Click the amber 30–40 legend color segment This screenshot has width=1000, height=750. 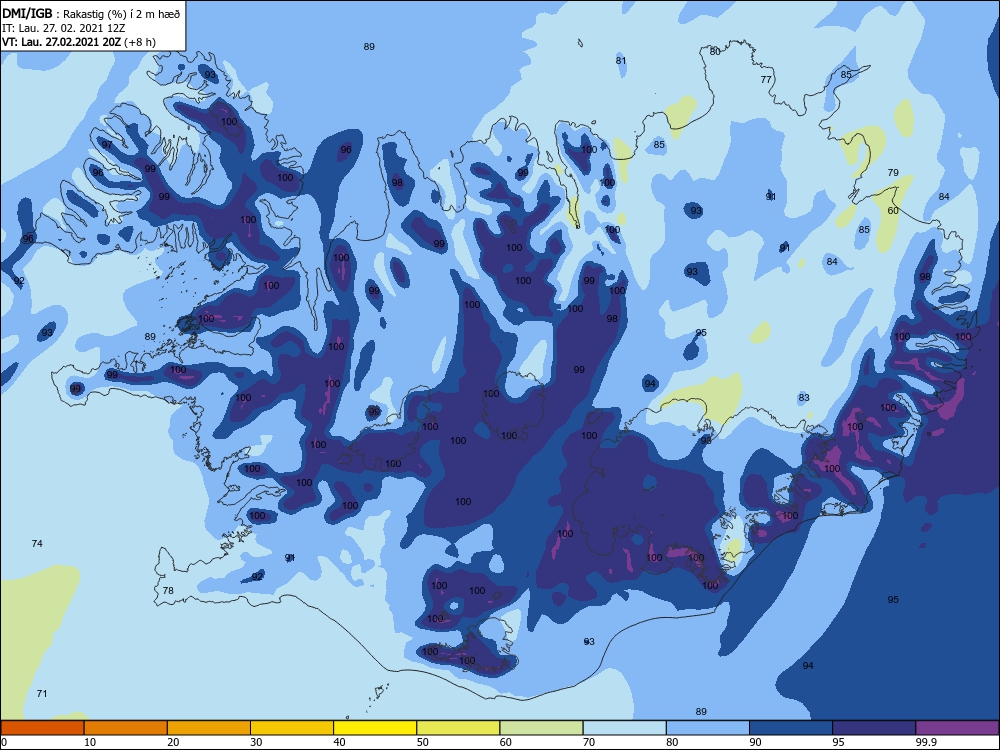tap(292, 728)
